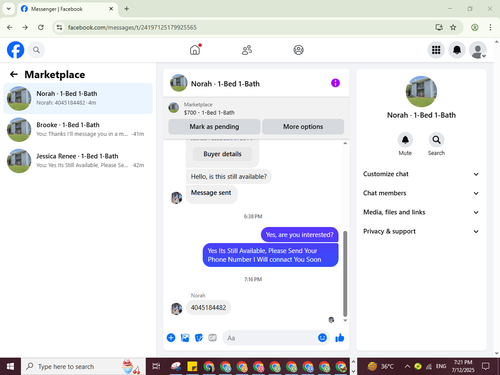This screenshot has height=375, width=500.
Task: Click More options button
Action: pos(303,127)
